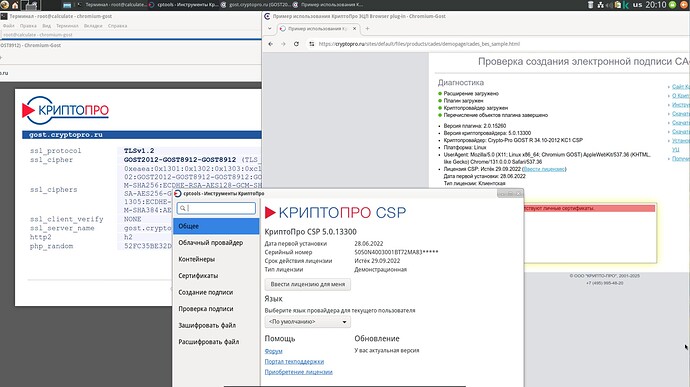Open the 'Портал техподдержки' link
This screenshot has width=690, height=387.
pyautogui.click(x=294, y=361)
